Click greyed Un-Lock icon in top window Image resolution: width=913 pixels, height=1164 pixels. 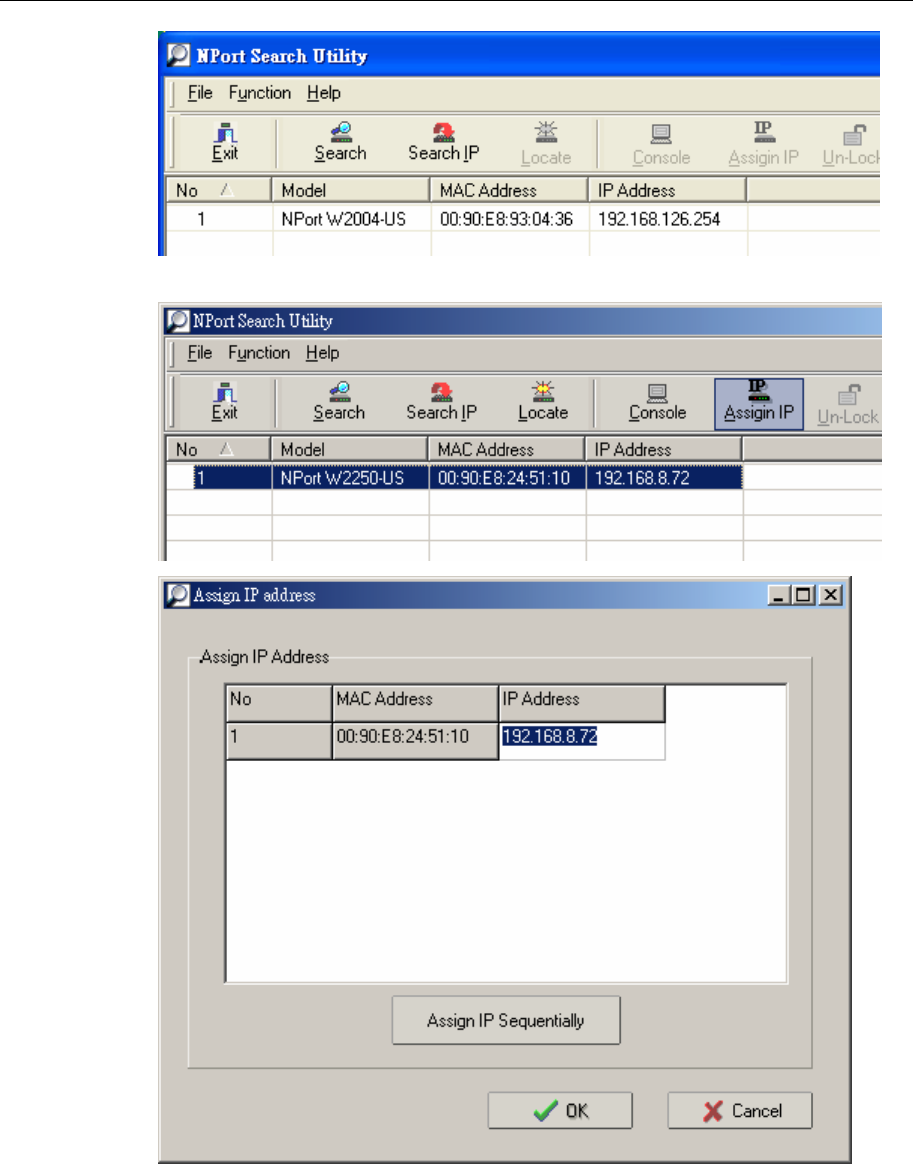[x=851, y=144]
